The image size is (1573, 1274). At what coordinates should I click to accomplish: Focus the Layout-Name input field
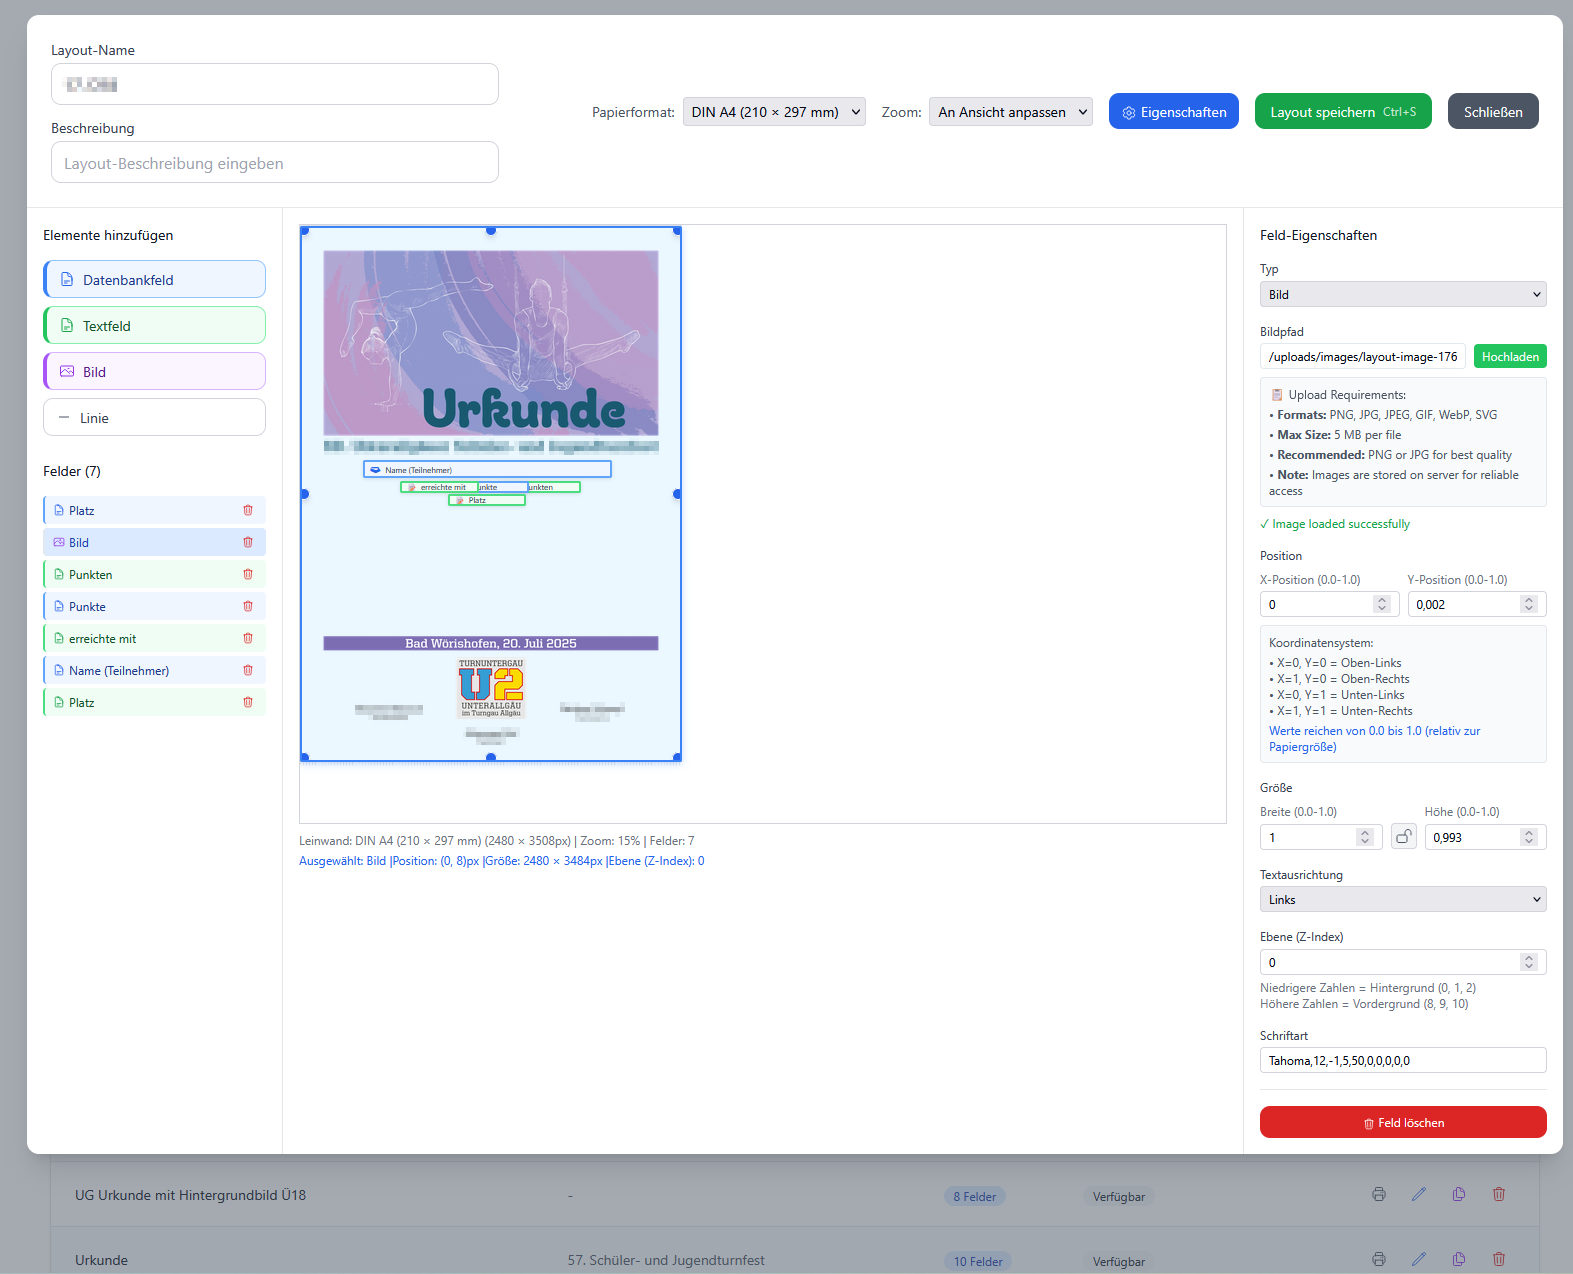pyautogui.click(x=275, y=84)
